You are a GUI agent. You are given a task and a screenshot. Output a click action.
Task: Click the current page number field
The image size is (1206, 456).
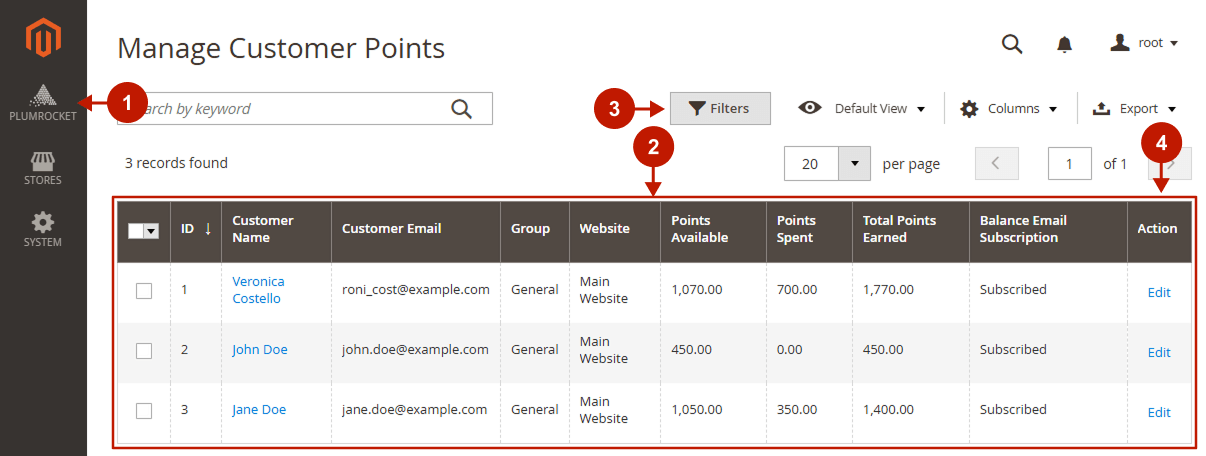1070,164
